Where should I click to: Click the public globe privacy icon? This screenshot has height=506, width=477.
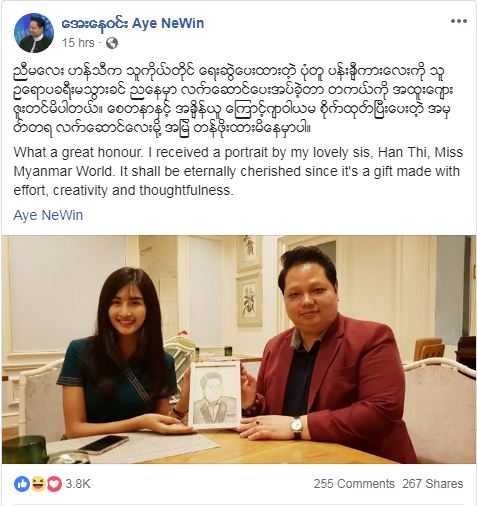point(112,43)
